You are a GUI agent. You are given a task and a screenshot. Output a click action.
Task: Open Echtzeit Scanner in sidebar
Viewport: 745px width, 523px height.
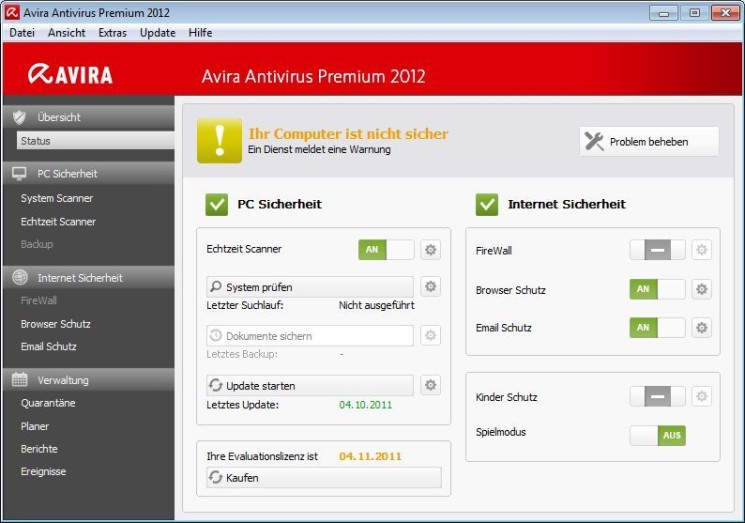tap(58, 221)
